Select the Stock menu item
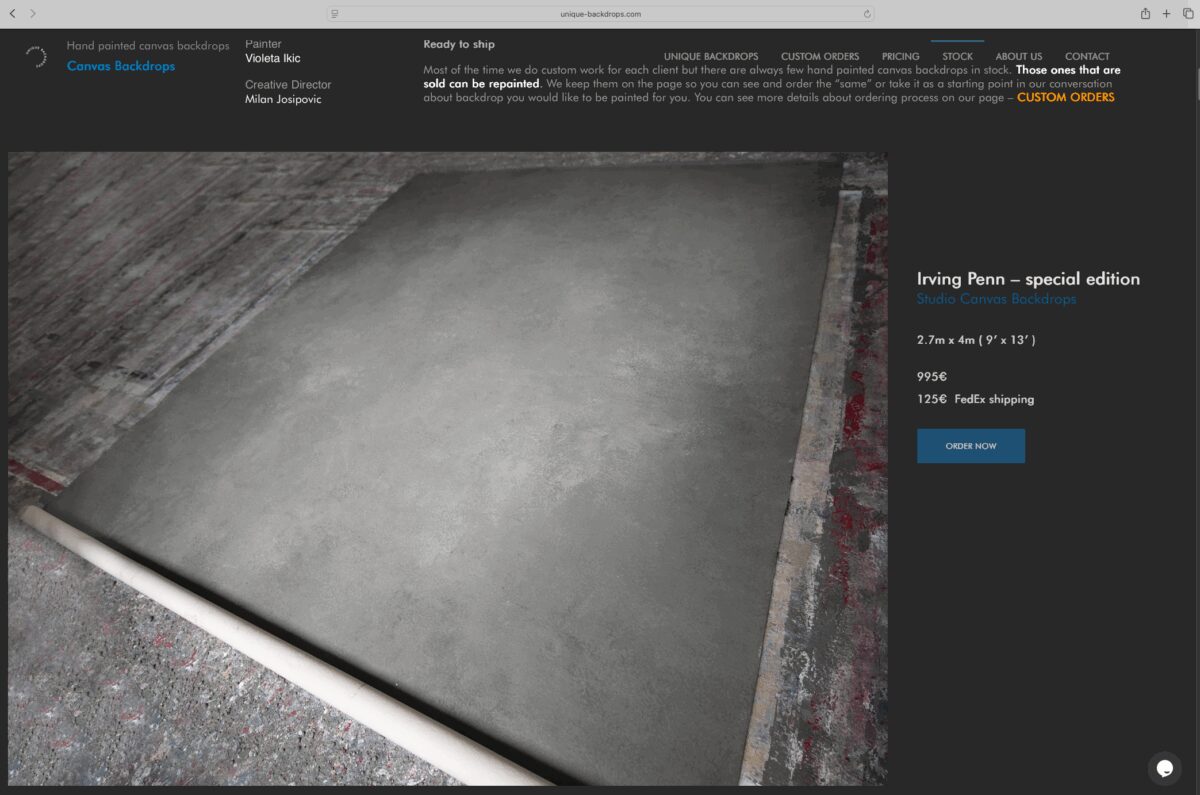Viewport: 1200px width, 795px height. pyautogui.click(x=957, y=57)
